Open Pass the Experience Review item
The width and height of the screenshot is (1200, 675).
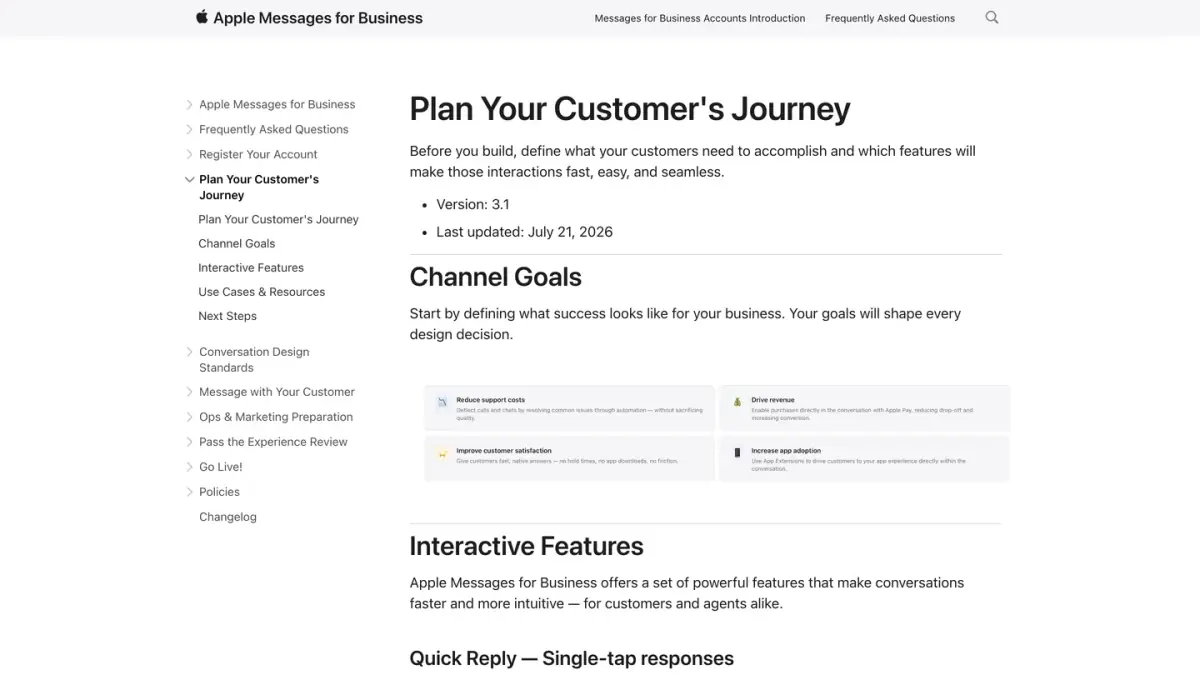273,442
